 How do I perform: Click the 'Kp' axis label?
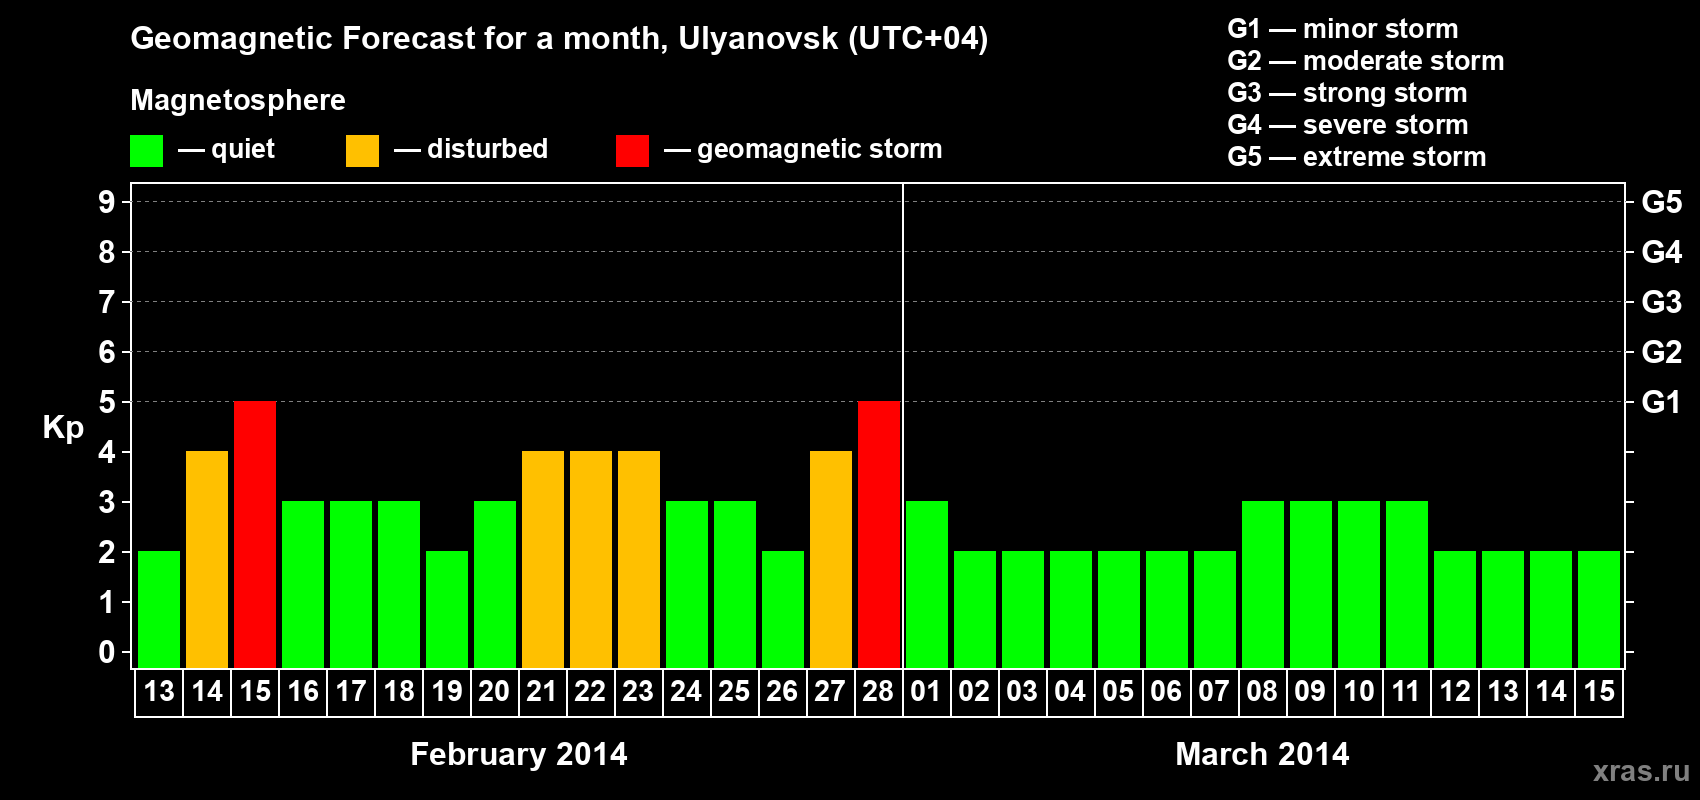click(63, 428)
